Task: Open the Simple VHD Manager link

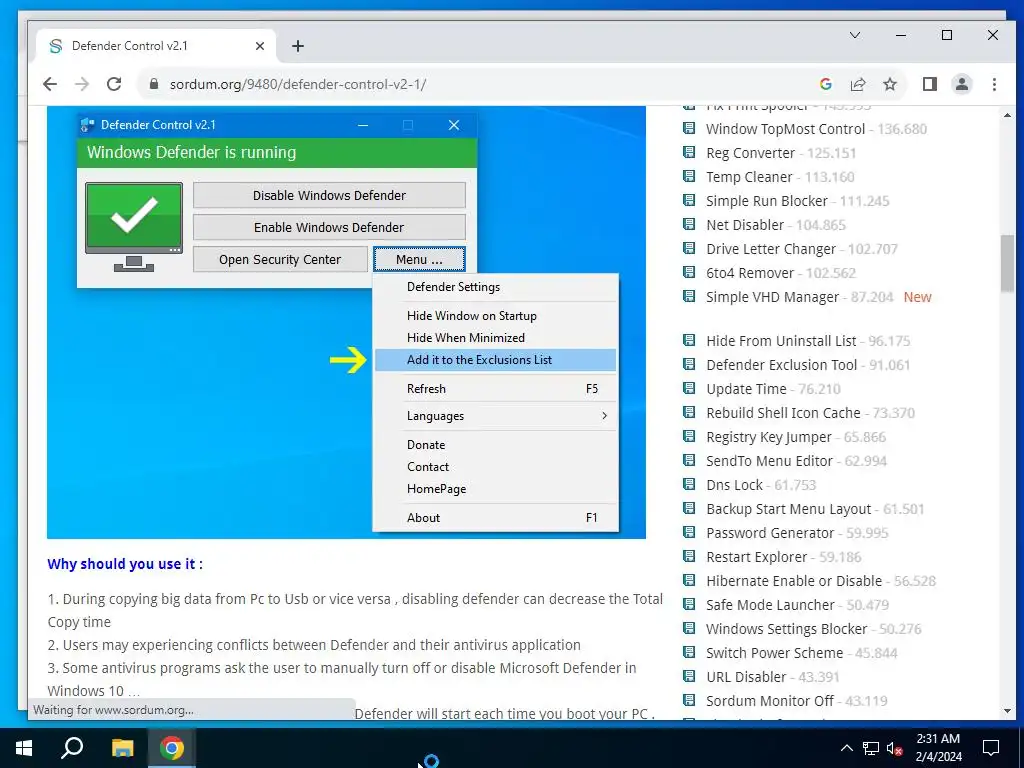Action: tap(772, 297)
